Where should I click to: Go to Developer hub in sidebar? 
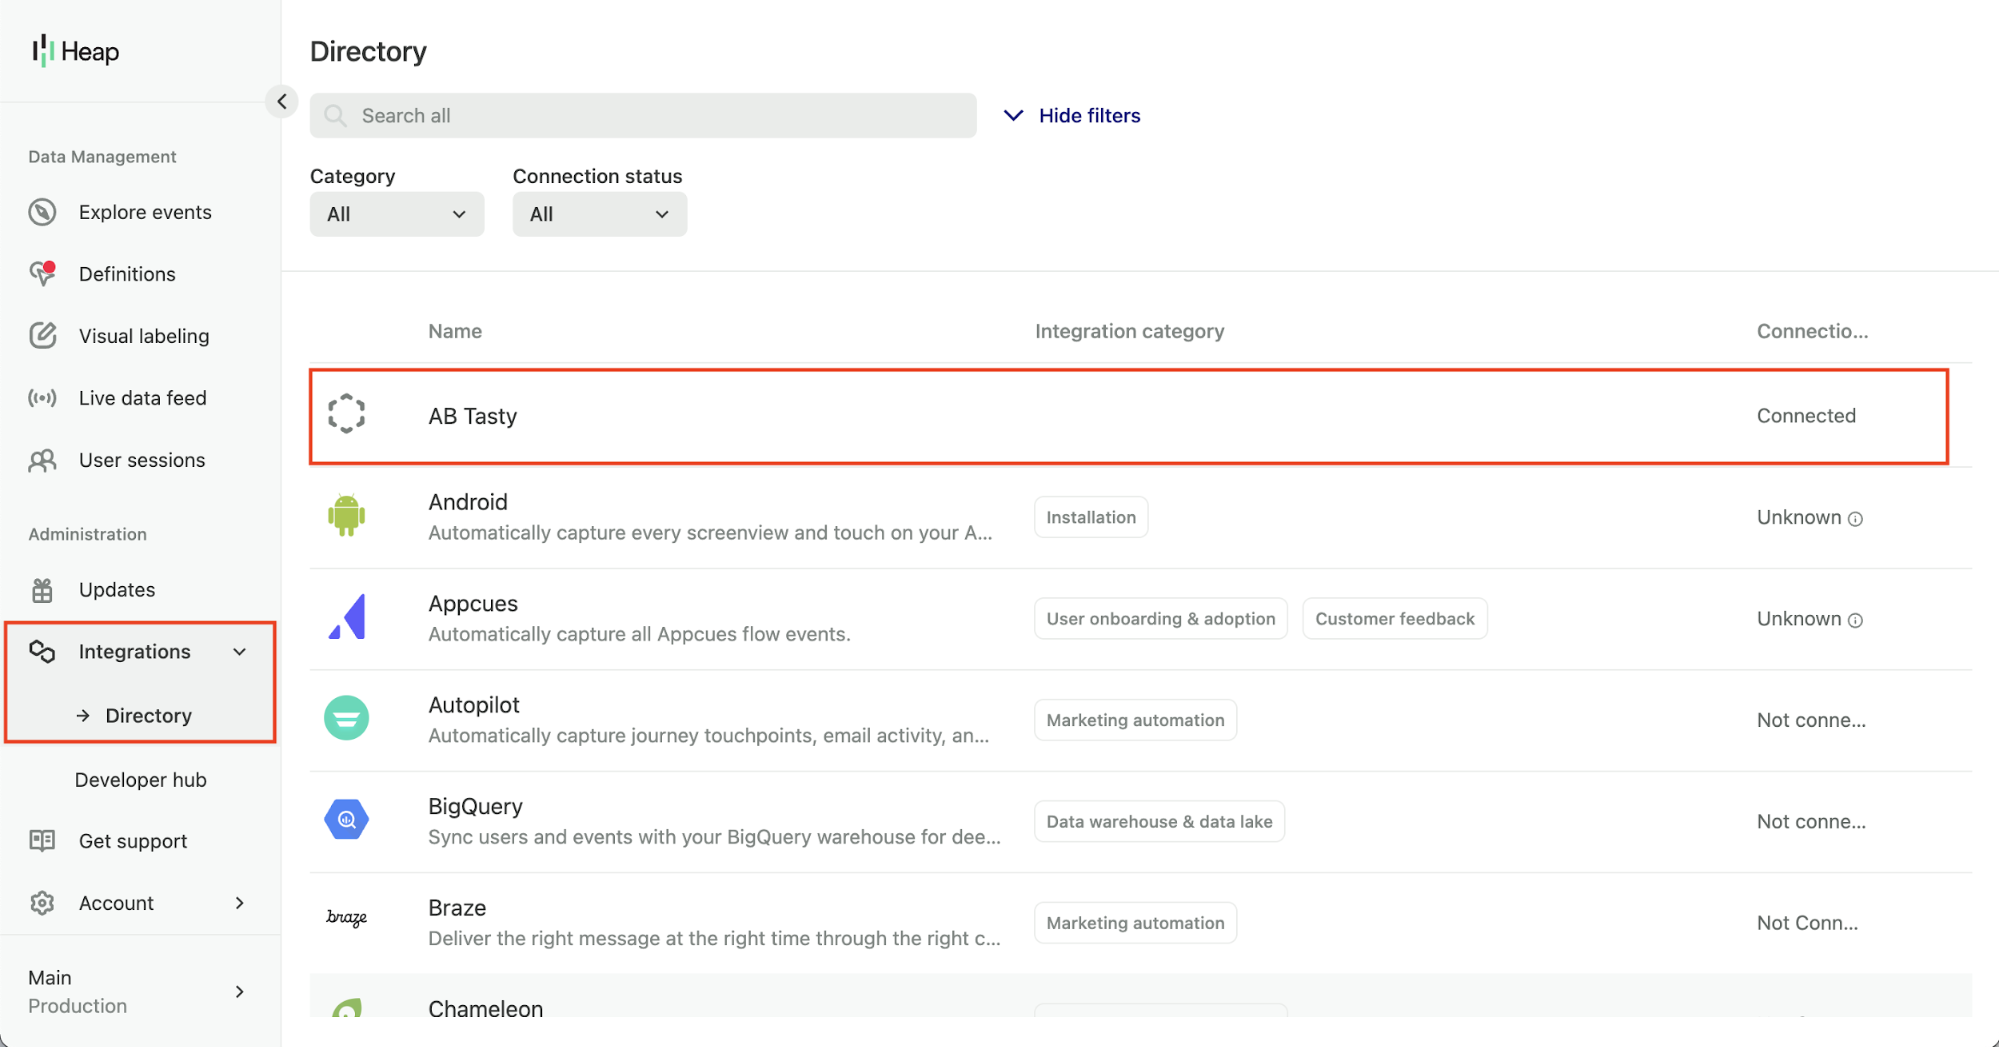click(141, 780)
